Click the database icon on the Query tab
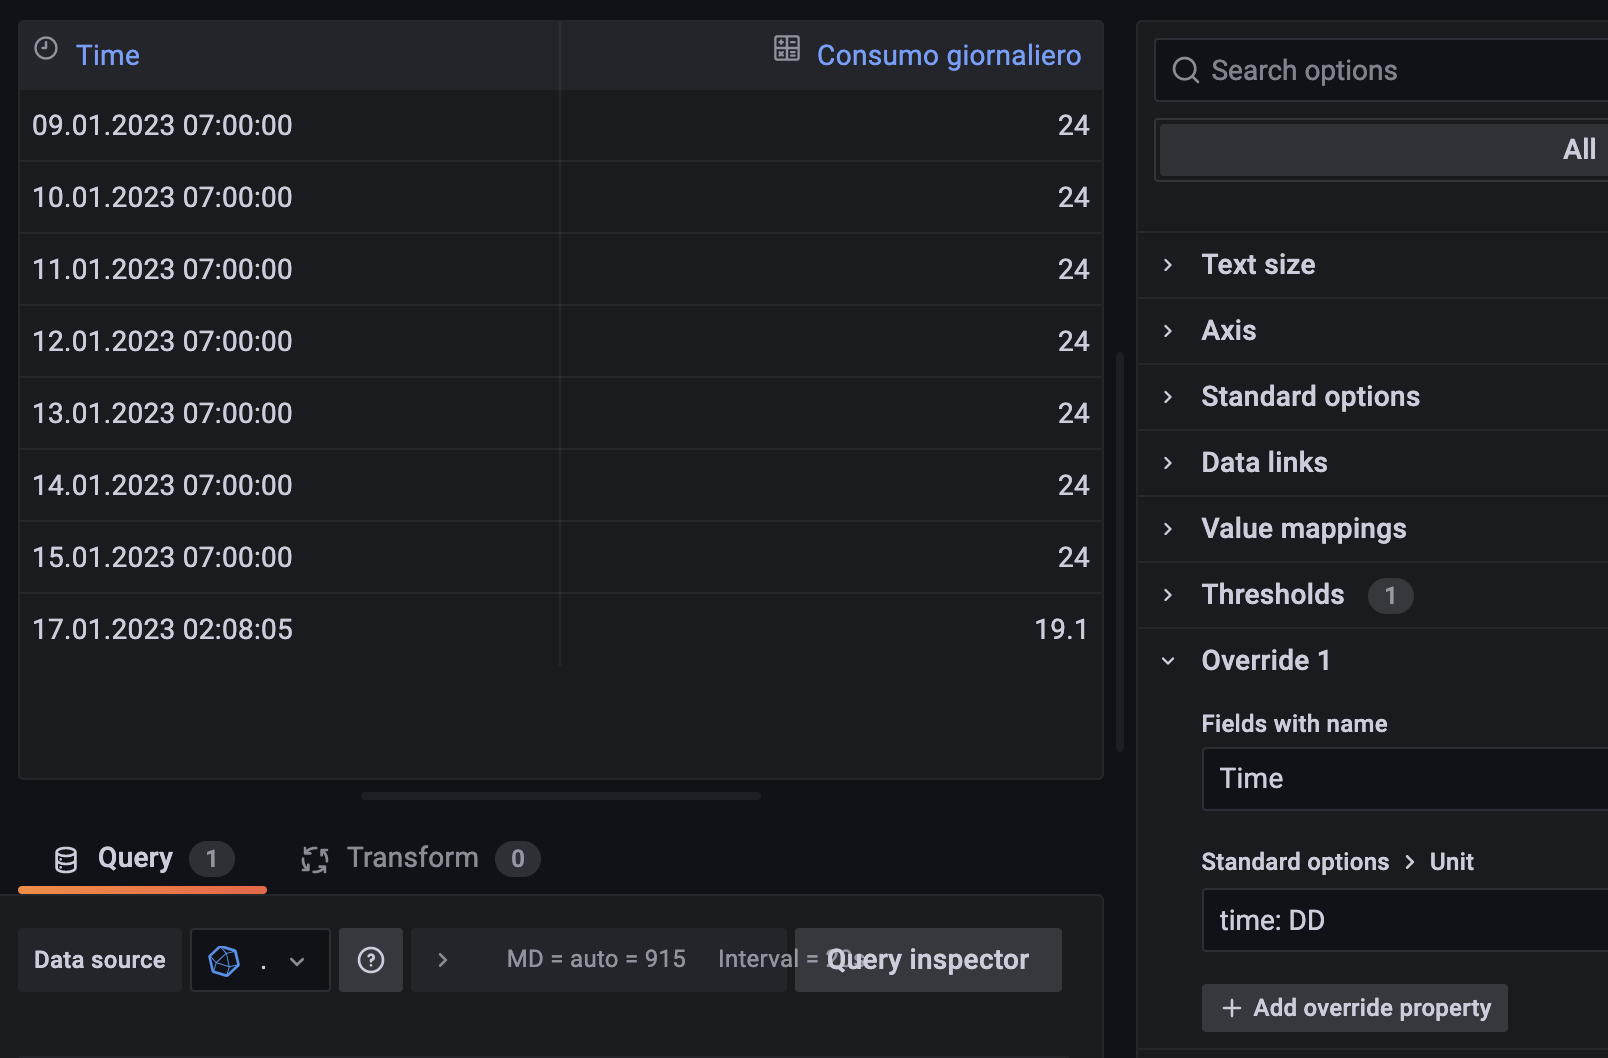The image size is (1608, 1058). point(65,858)
